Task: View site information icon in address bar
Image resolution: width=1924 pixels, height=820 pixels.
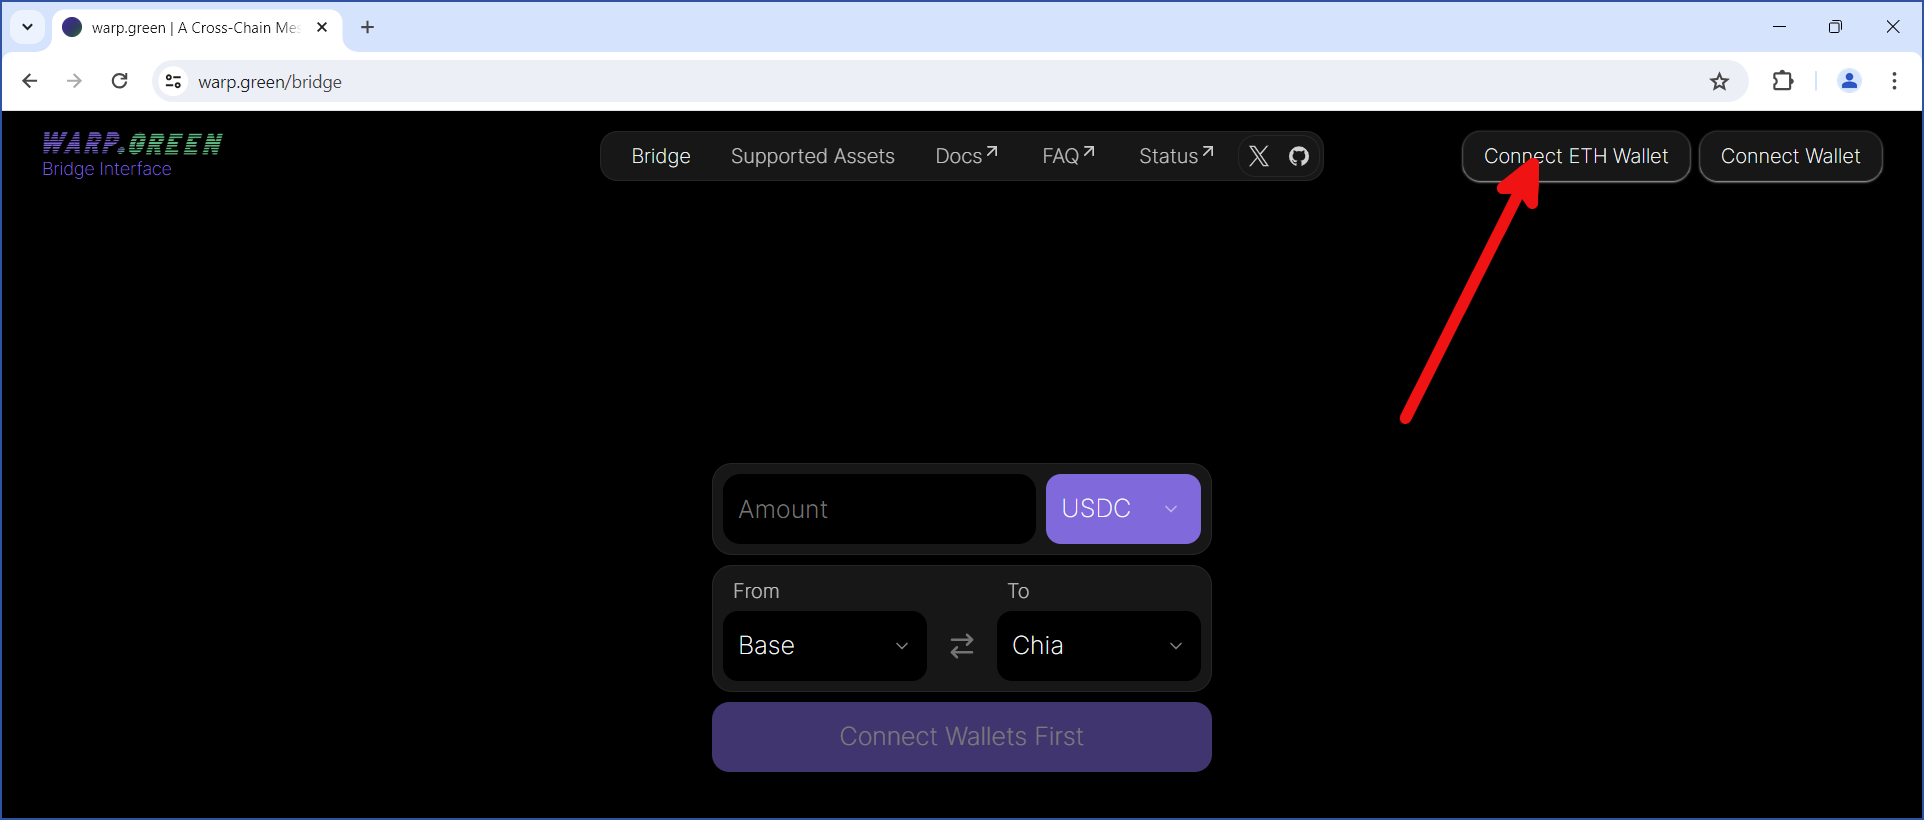Action: pos(173,82)
